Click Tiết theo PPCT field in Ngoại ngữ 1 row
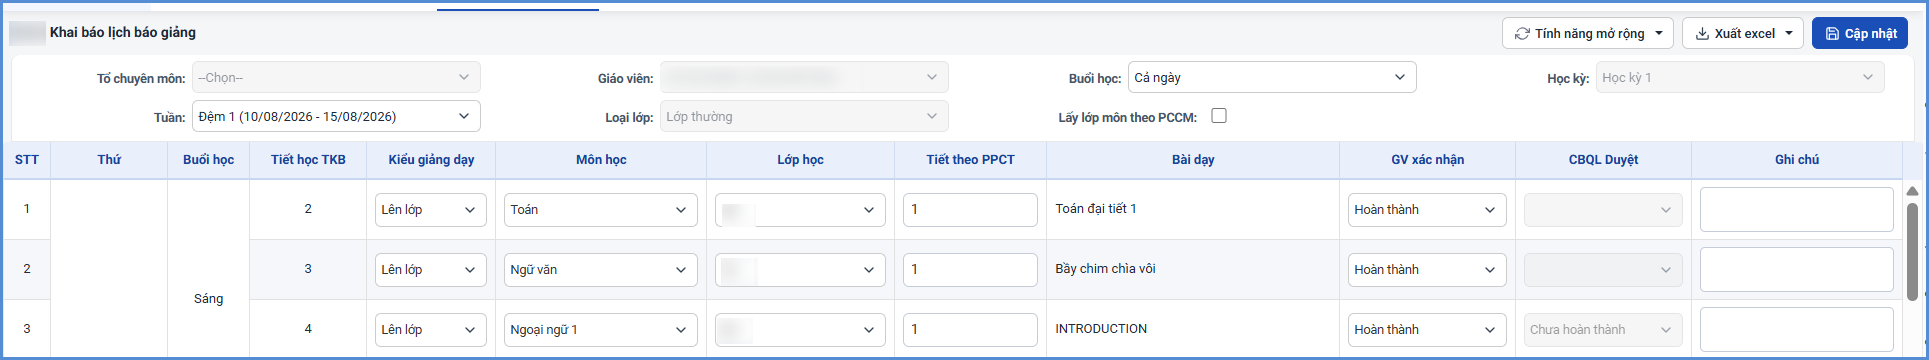The image size is (1929, 360). click(970, 330)
